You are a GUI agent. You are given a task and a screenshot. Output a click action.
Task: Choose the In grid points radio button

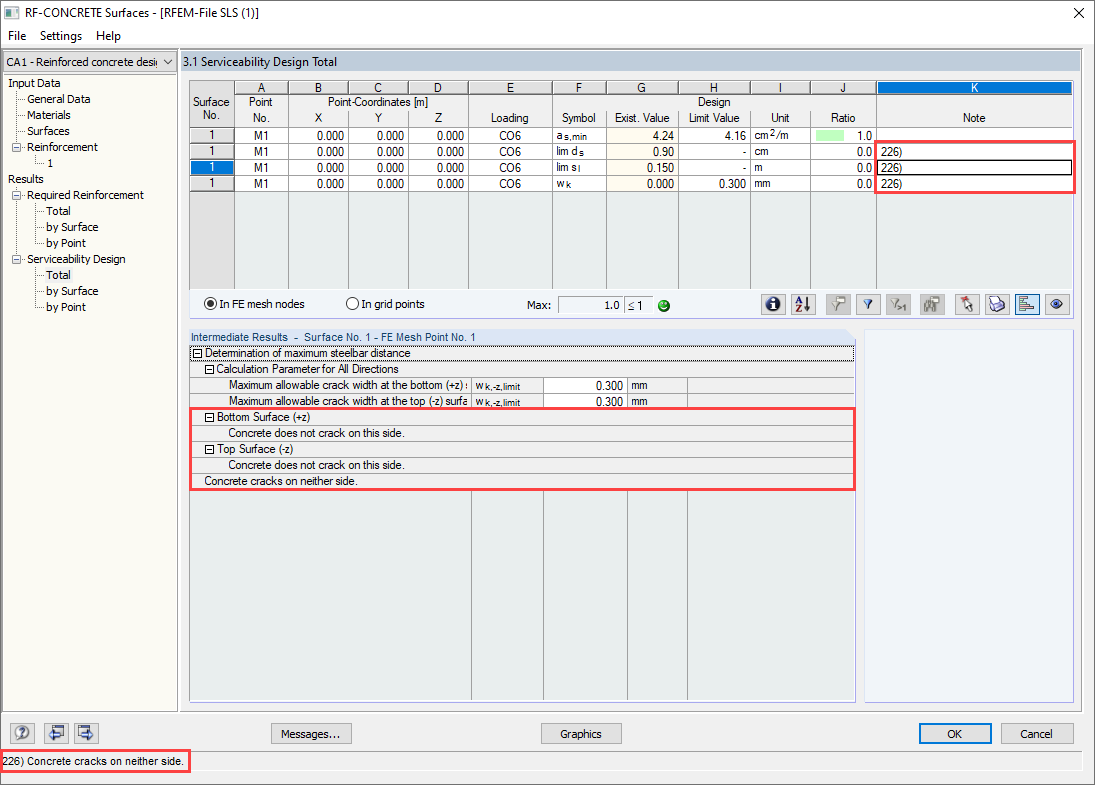(351, 304)
